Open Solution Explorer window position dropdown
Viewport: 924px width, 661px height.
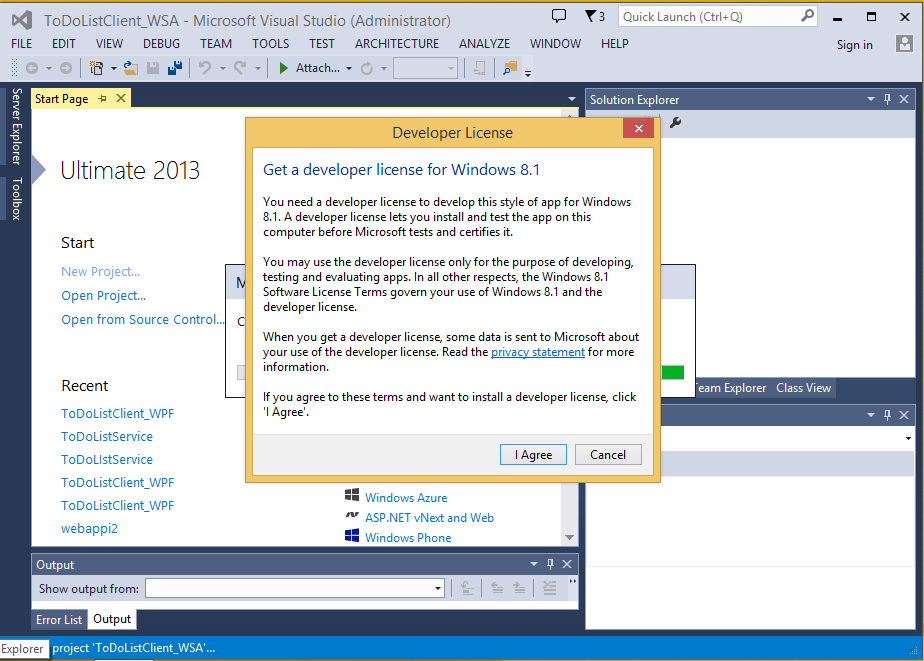[x=870, y=99]
